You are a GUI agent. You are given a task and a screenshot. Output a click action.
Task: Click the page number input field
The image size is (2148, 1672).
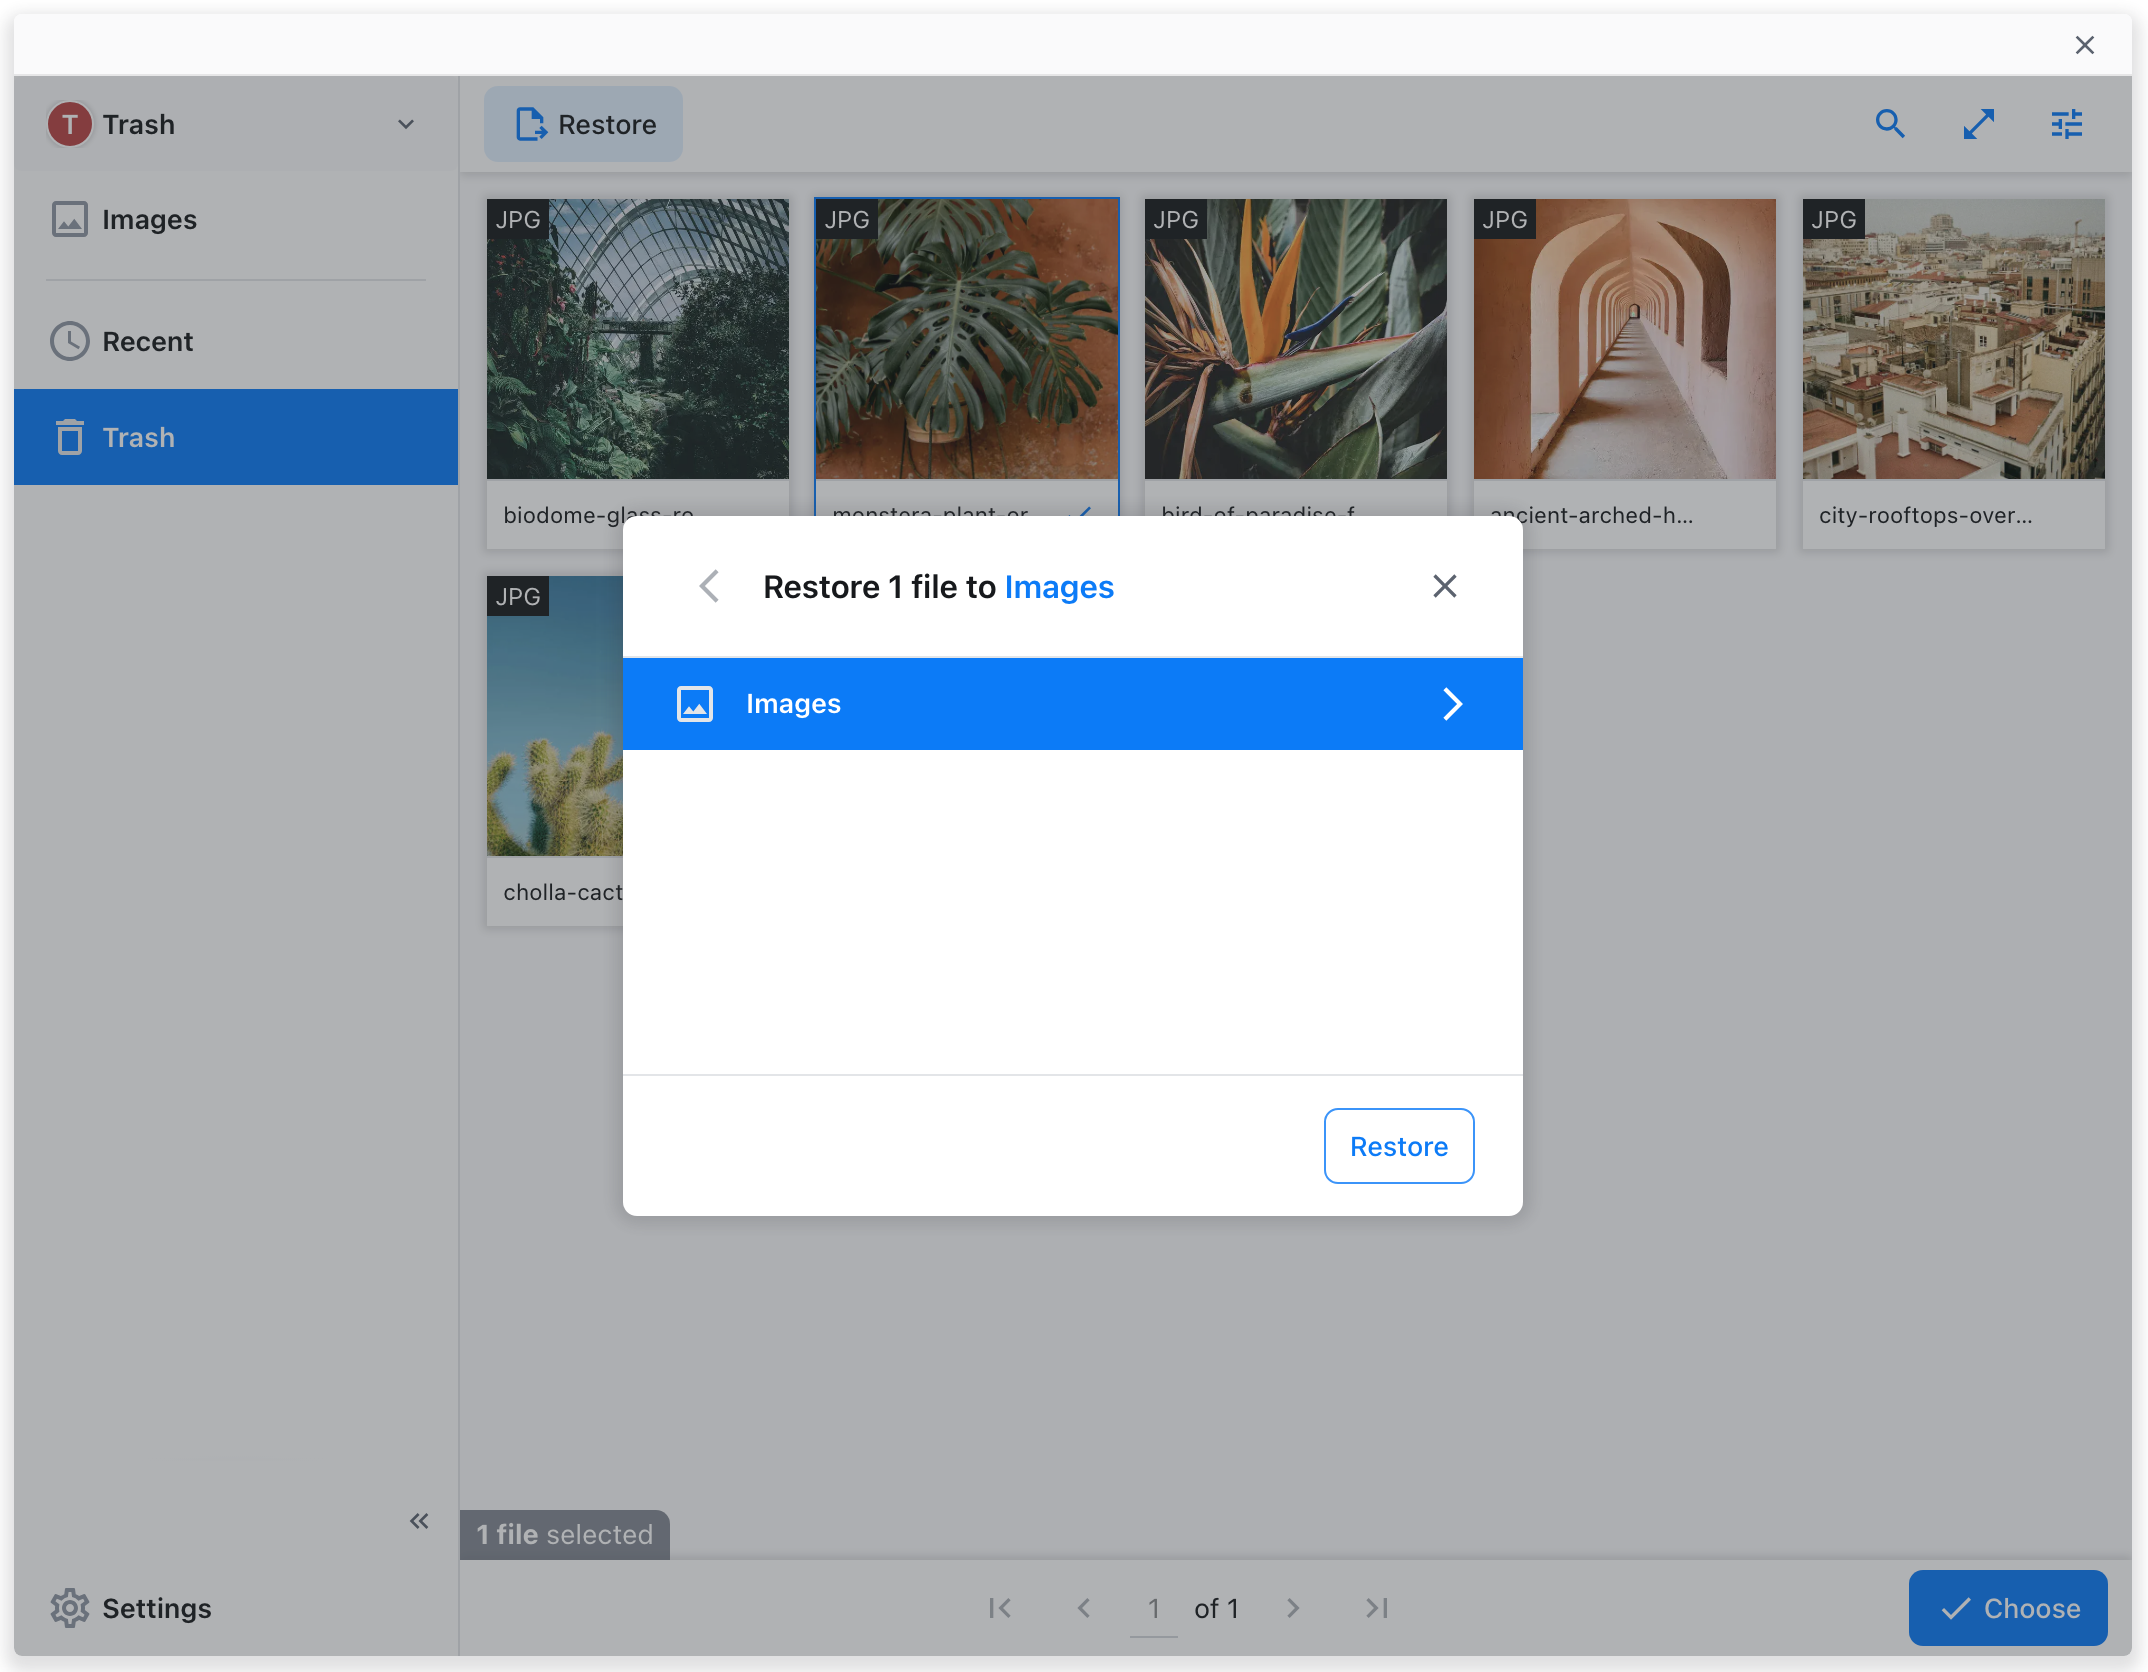coord(1153,1608)
